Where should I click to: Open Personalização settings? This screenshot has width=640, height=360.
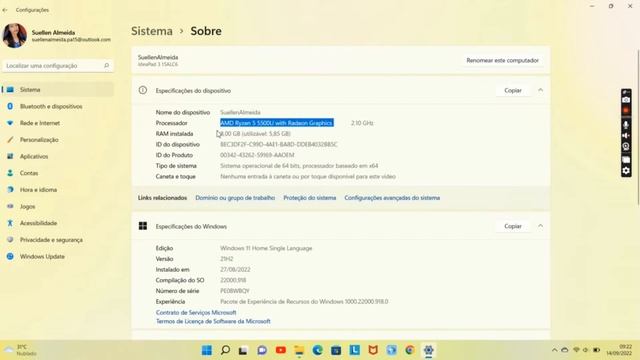coord(58,140)
